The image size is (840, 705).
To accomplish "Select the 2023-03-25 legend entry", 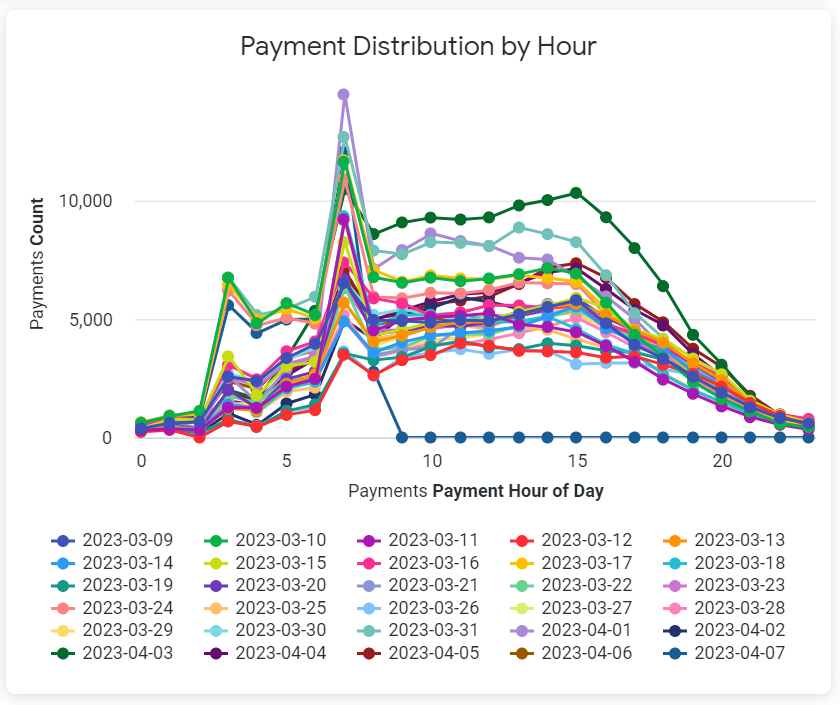I will pyautogui.click(x=265, y=608).
